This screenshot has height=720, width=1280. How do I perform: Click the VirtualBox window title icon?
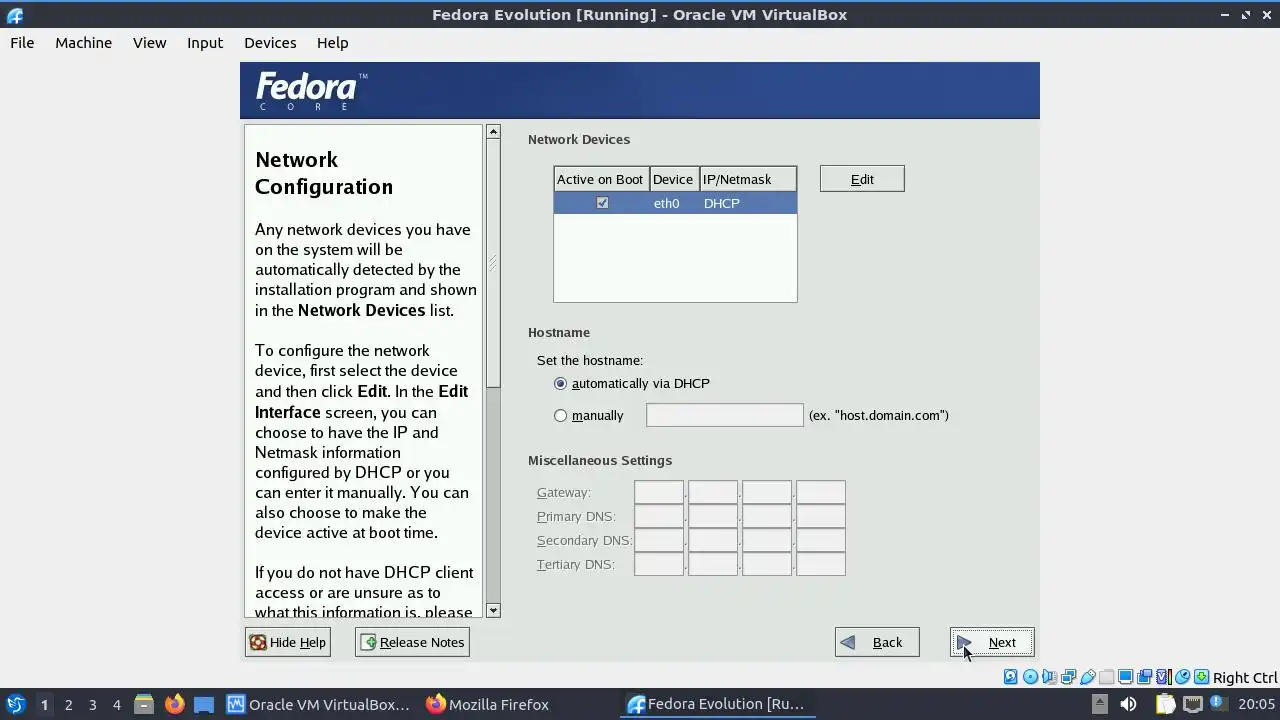[x=14, y=15]
